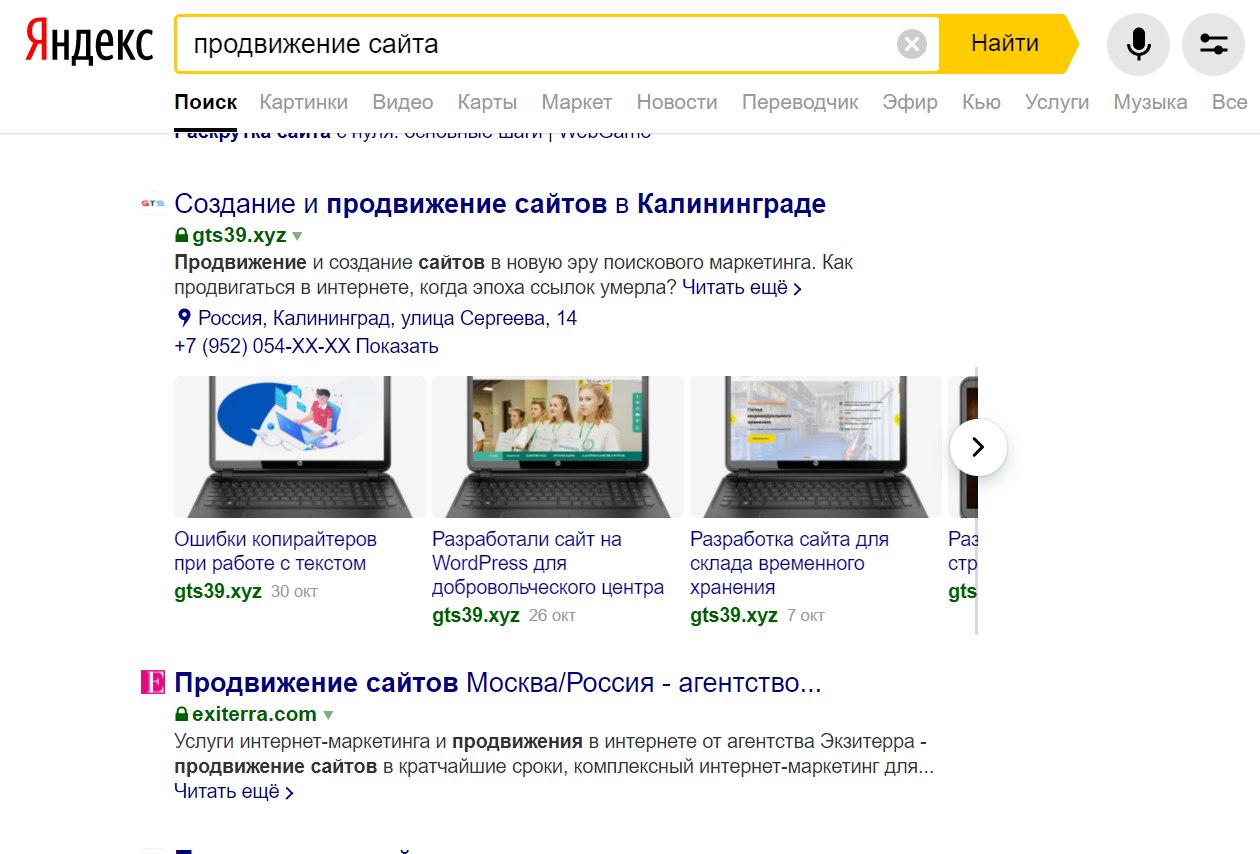The image size is (1260, 854).
Task: Click the map pin icon by the address
Action: 184,318
